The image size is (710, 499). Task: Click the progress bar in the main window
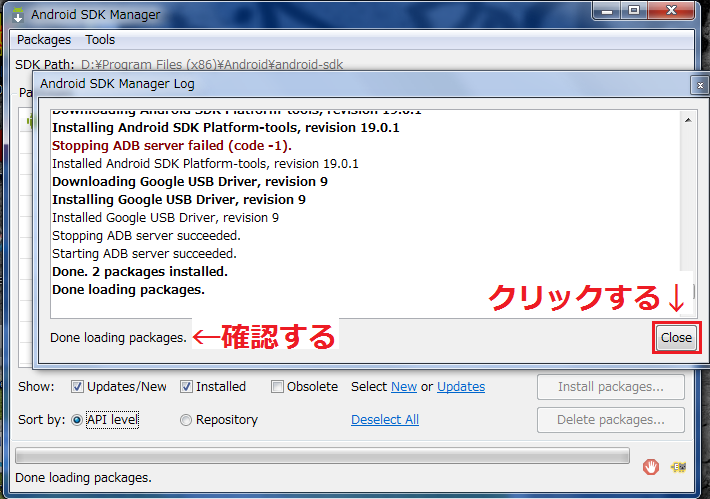[x=322, y=456]
